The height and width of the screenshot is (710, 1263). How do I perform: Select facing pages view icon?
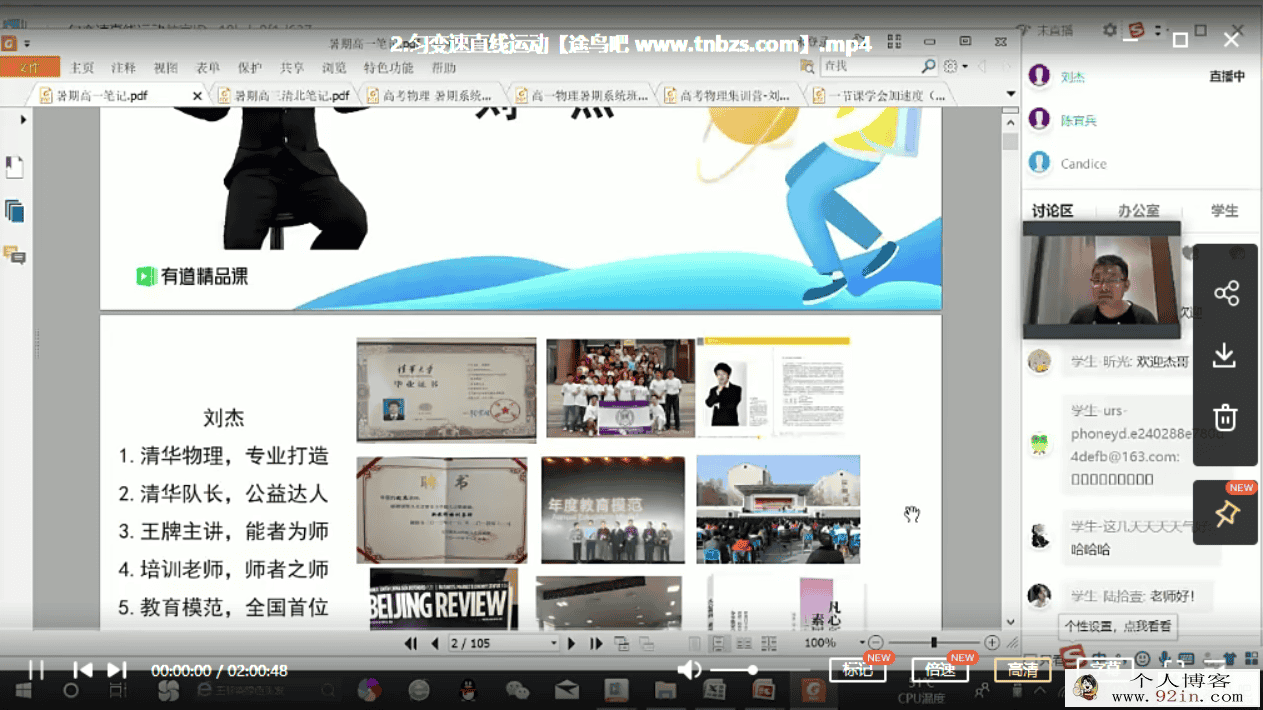point(744,643)
